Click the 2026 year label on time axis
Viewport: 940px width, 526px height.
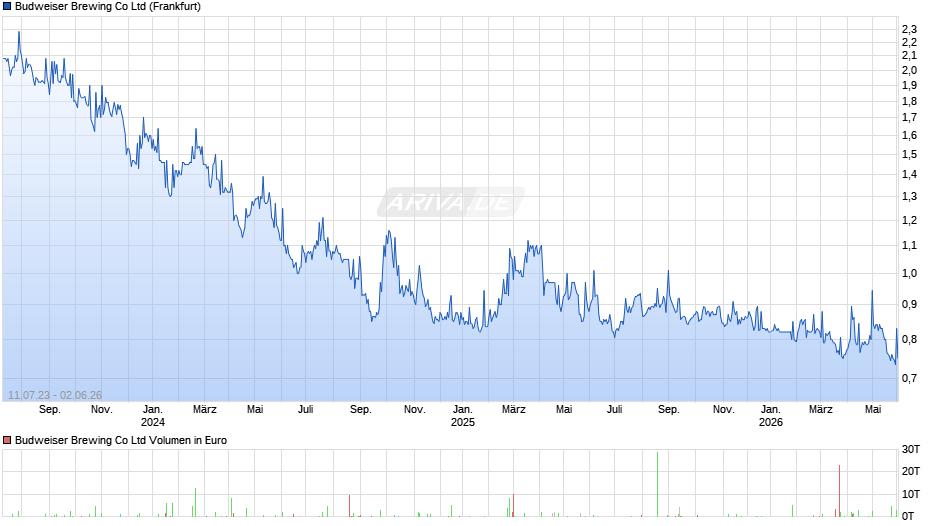click(x=770, y=422)
